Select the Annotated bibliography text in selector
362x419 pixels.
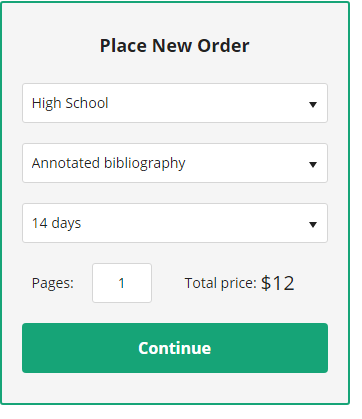[108, 163]
